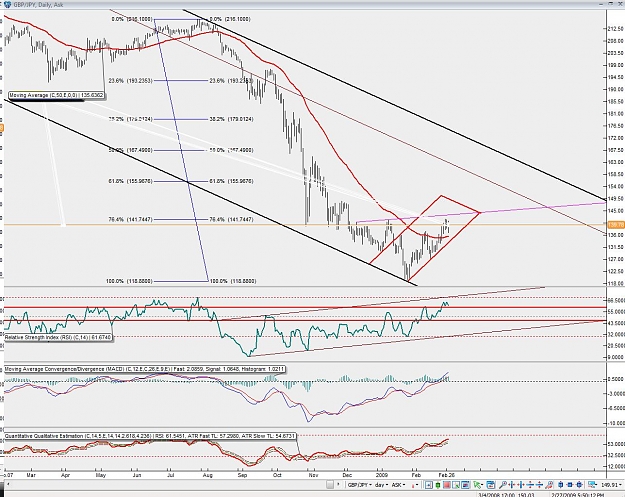Click the Feb 26 label on time axis
This screenshot has width=625, height=497.
pos(446,475)
